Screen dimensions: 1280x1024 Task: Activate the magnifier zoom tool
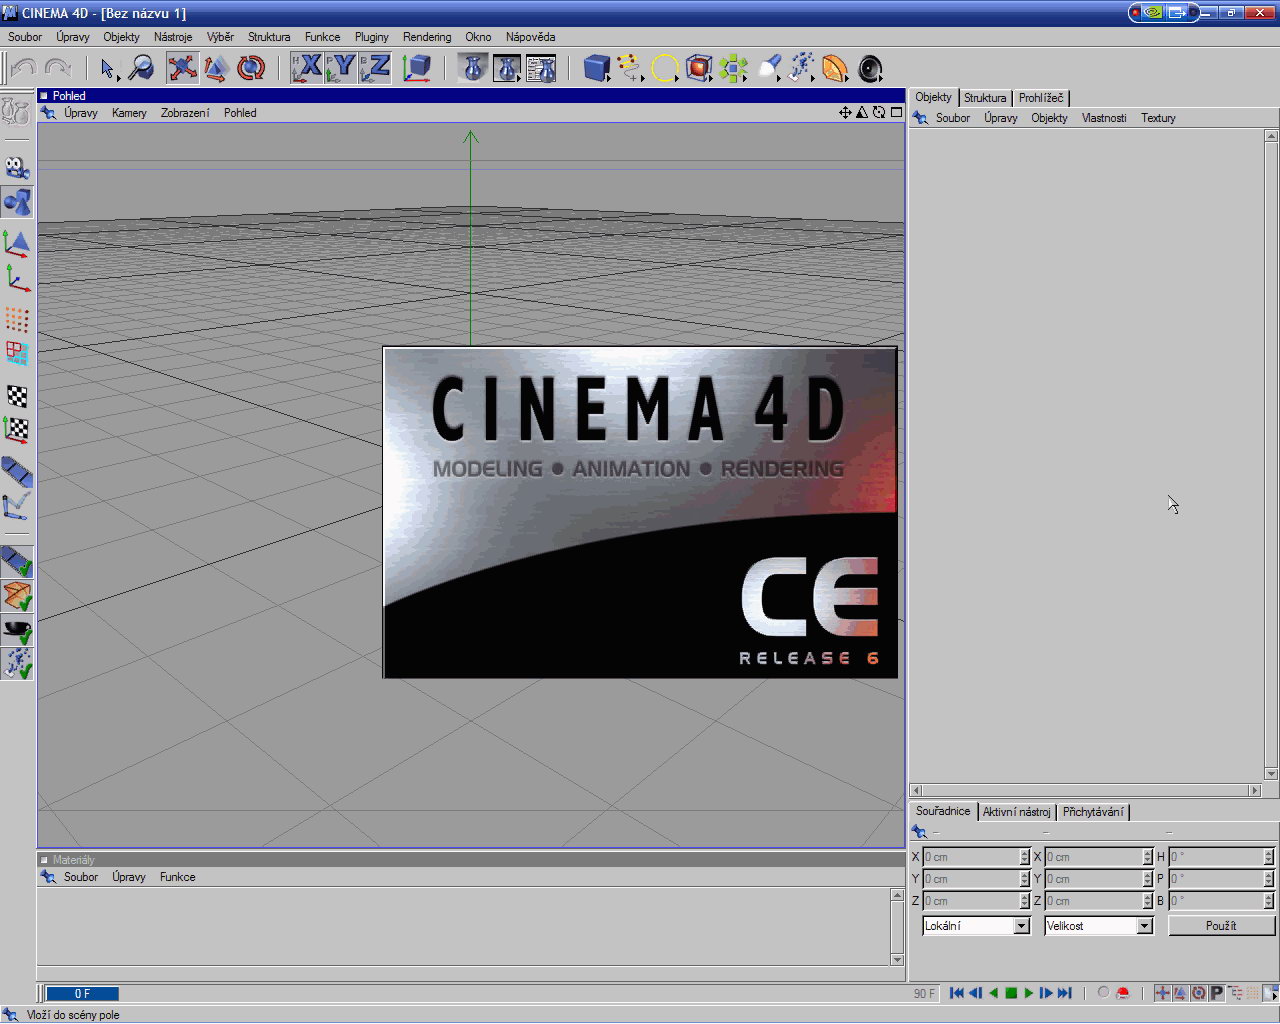tap(141, 68)
